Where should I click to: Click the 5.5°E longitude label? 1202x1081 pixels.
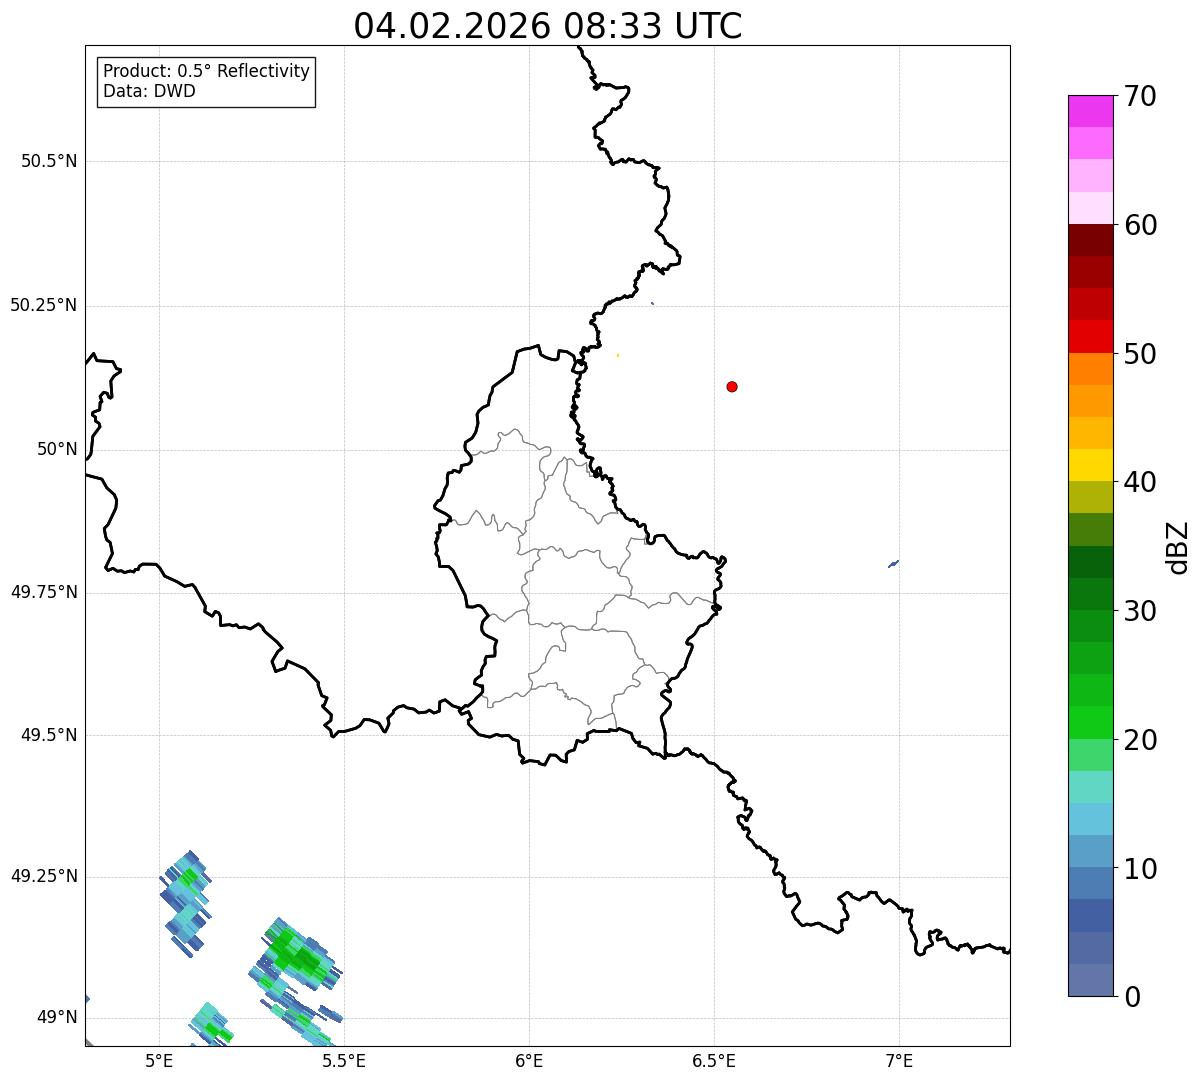[x=344, y=1060]
